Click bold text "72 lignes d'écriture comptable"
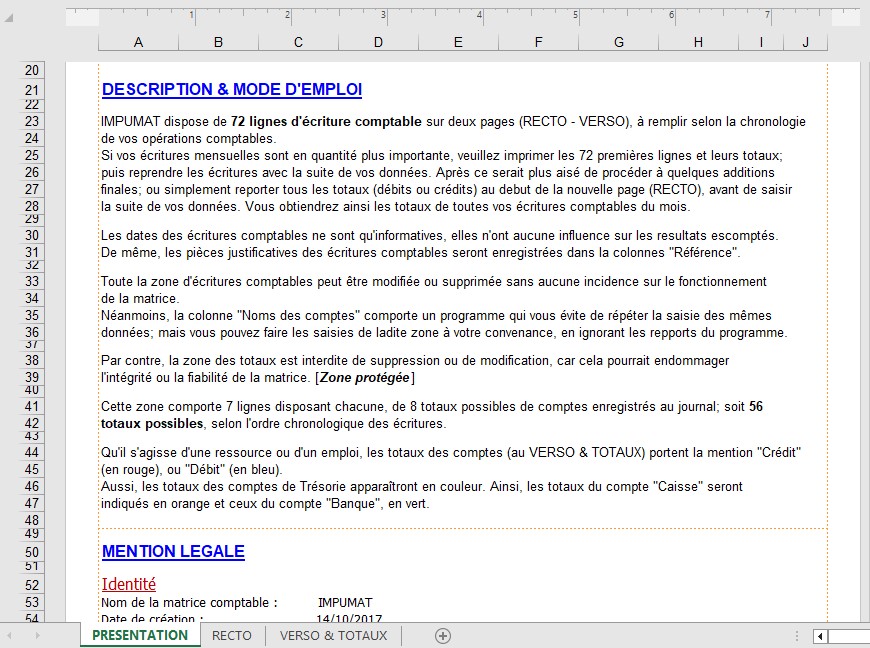 point(326,122)
